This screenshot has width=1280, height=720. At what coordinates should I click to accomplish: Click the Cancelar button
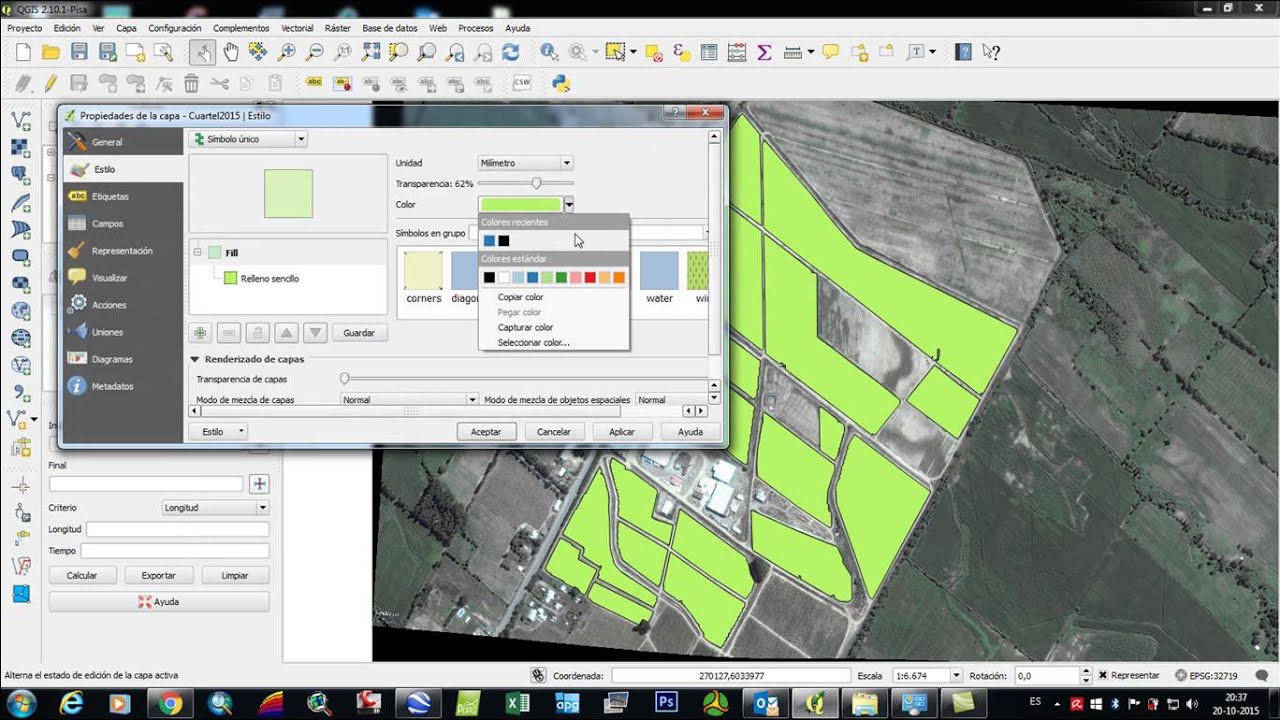tap(554, 432)
